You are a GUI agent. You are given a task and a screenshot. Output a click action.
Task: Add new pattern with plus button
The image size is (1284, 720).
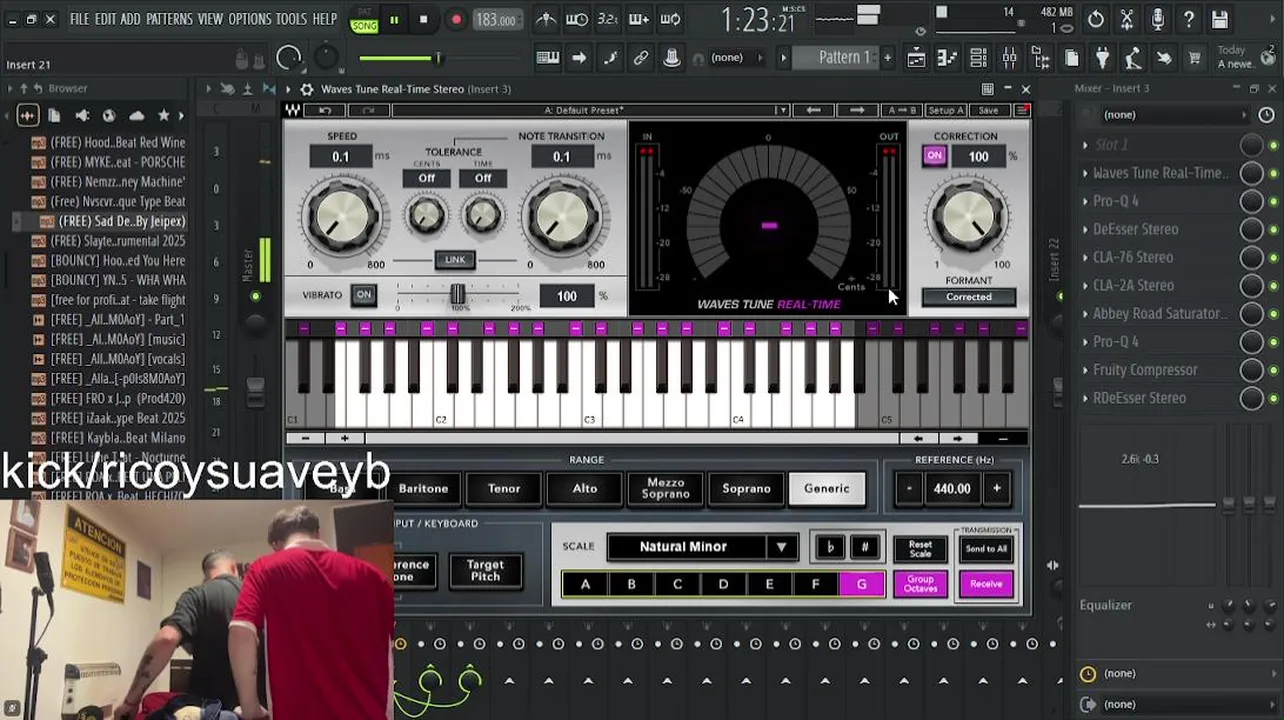point(887,58)
